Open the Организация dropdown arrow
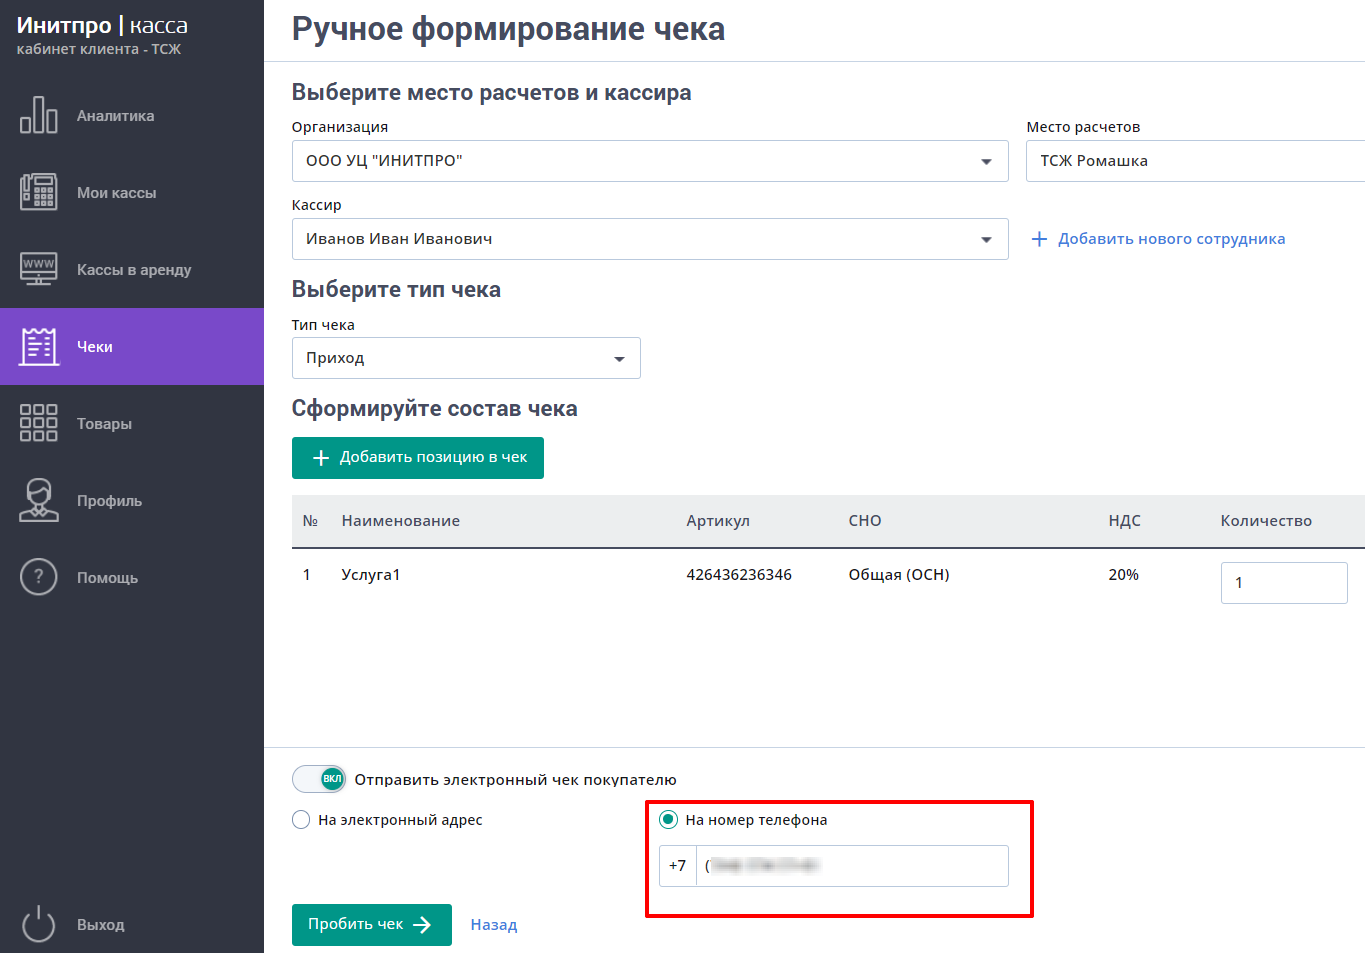Image resolution: width=1365 pixels, height=953 pixels. [986, 162]
